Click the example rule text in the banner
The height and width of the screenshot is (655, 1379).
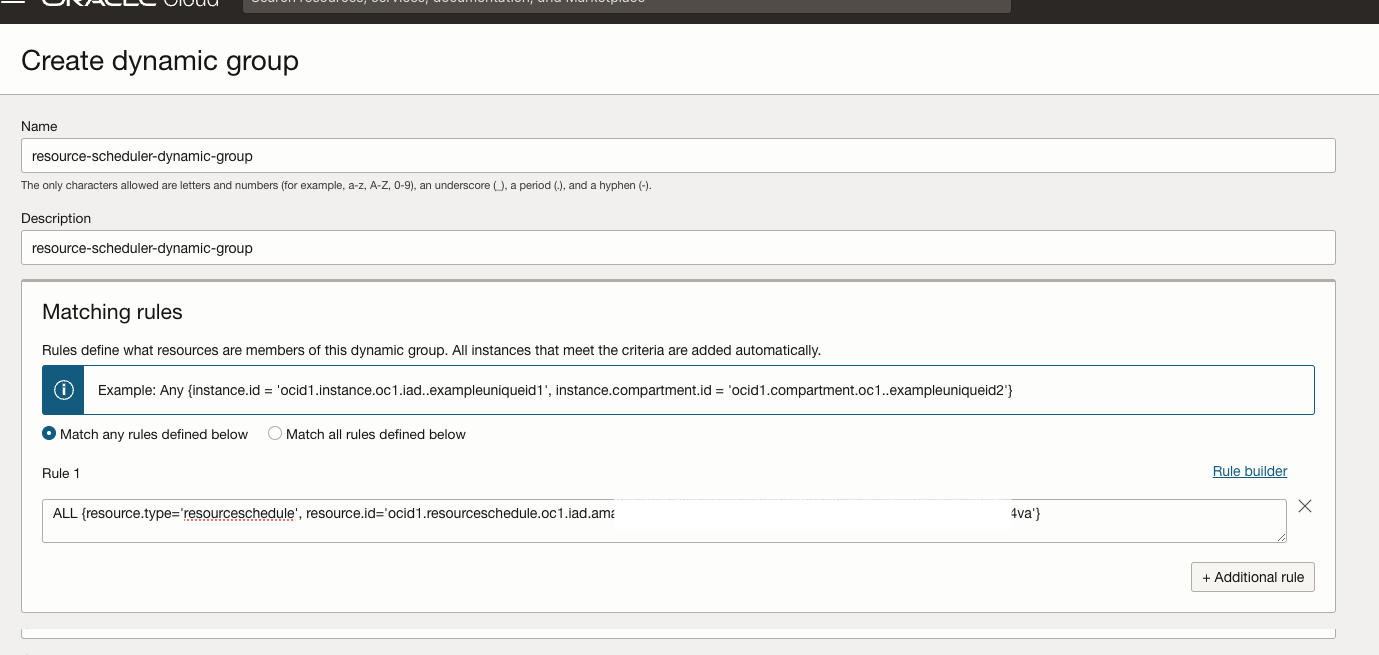coord(555,390)
